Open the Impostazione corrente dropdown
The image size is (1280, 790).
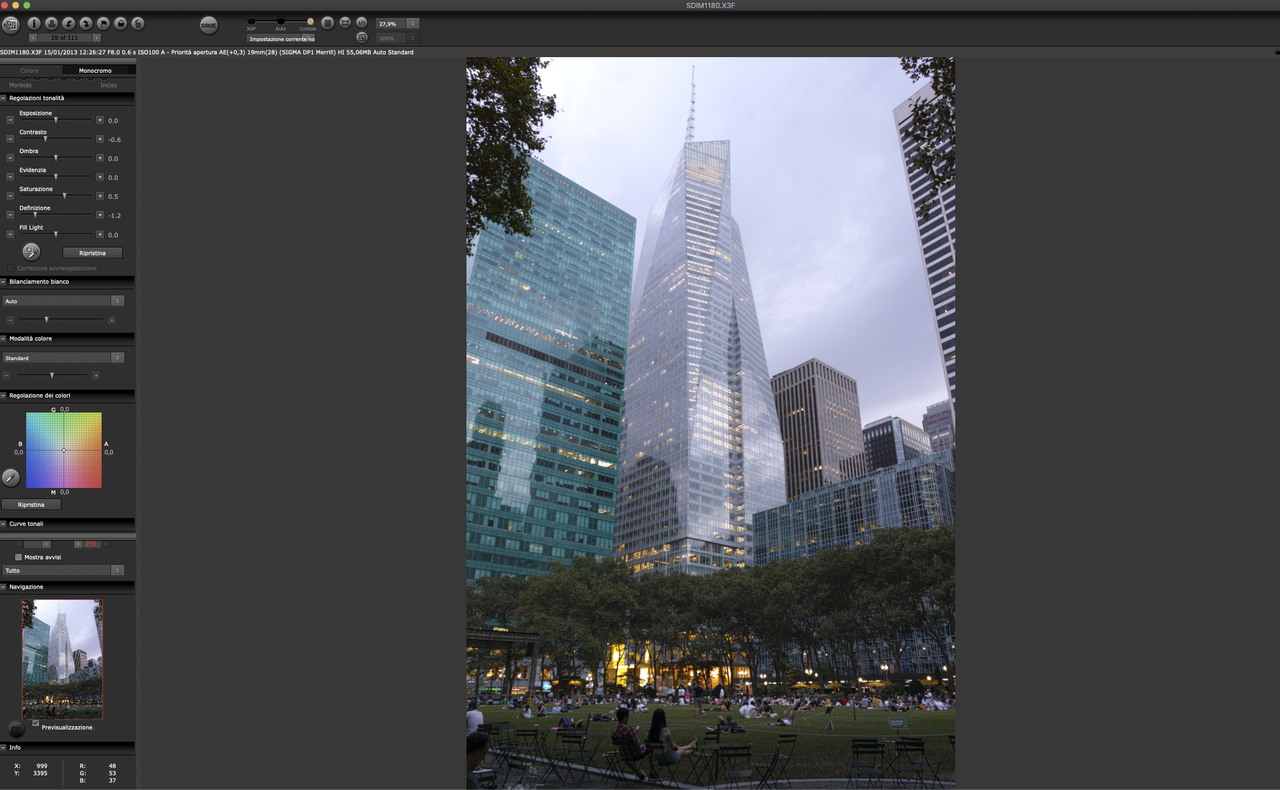(x=281, y=38)
